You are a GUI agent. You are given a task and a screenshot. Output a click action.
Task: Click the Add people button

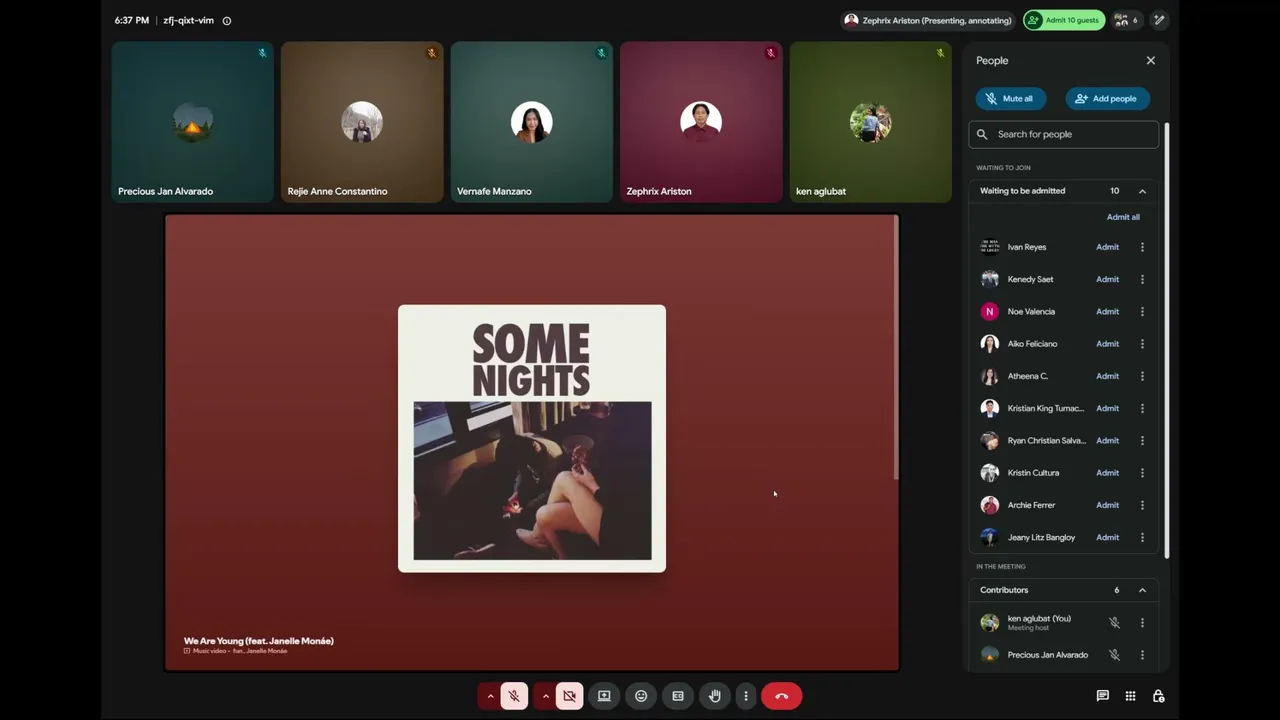[x=1107, y=98]
